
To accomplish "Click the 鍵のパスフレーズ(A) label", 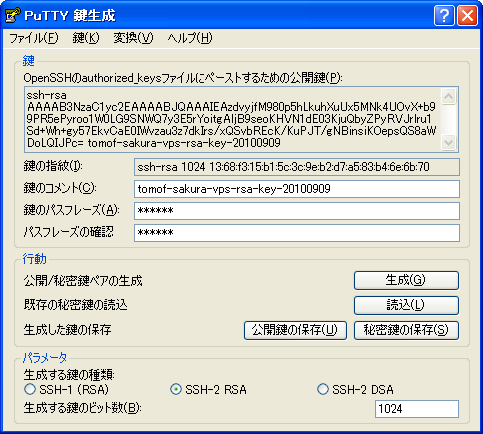I will coord(71,210).
